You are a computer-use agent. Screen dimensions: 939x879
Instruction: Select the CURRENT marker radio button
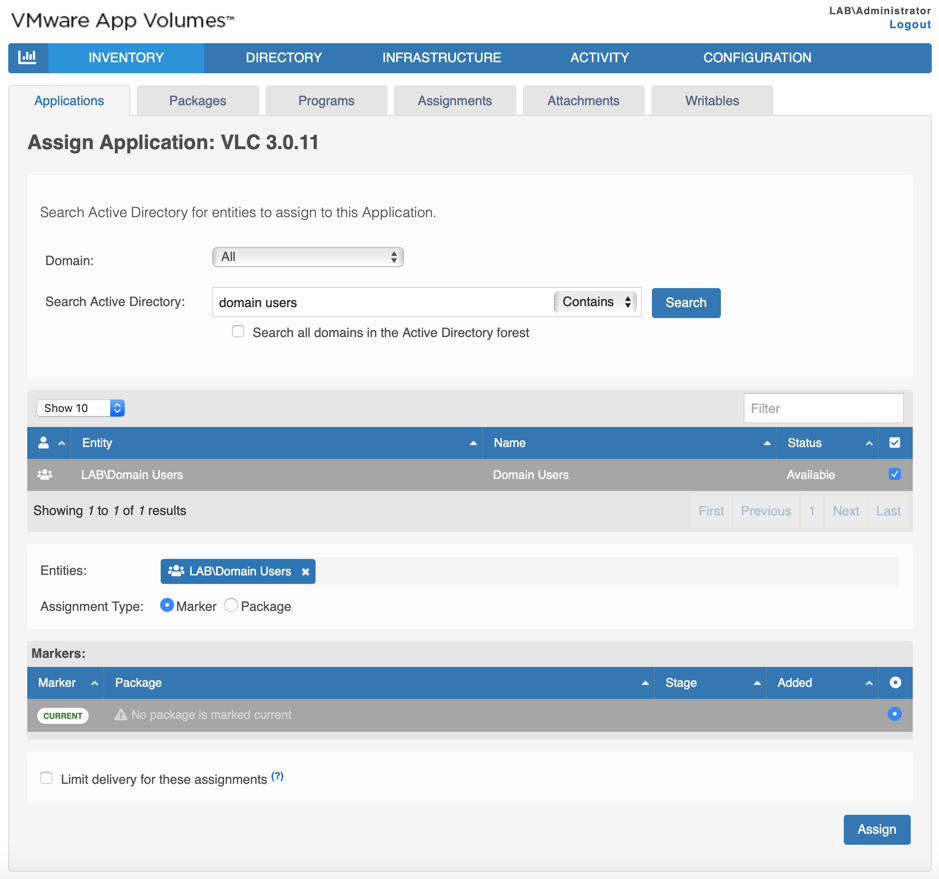point(895,715)
